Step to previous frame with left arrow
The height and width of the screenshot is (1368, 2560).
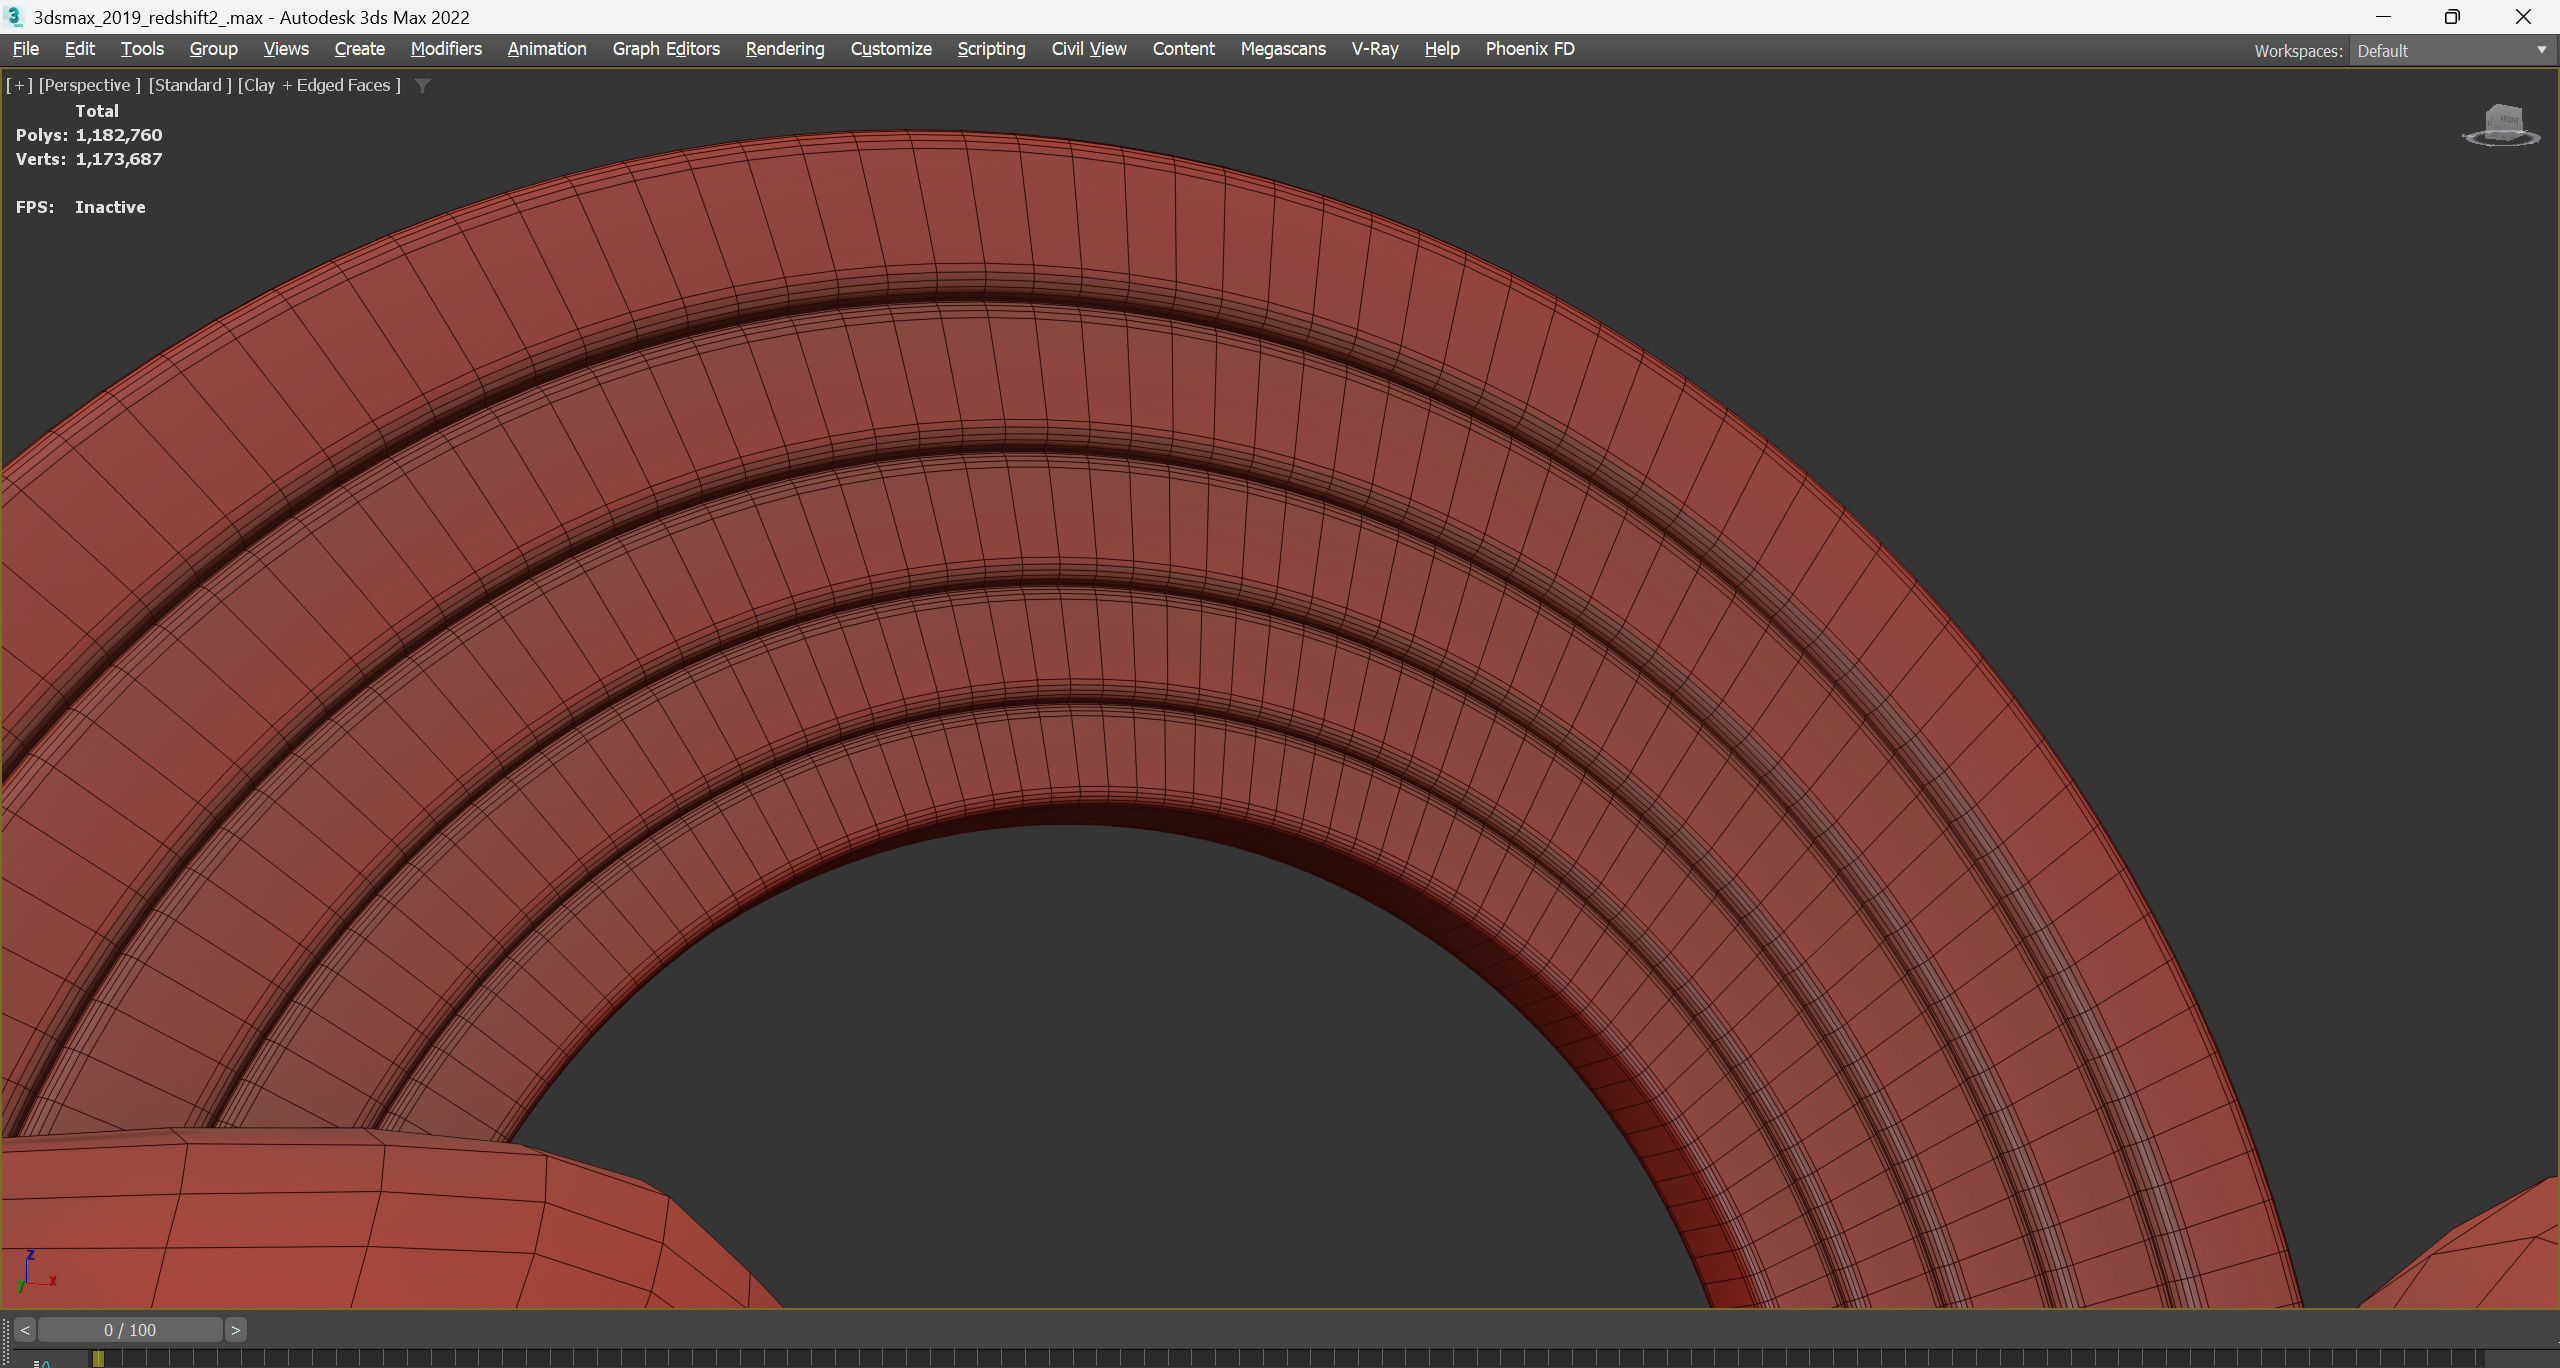pos(25,1330)
